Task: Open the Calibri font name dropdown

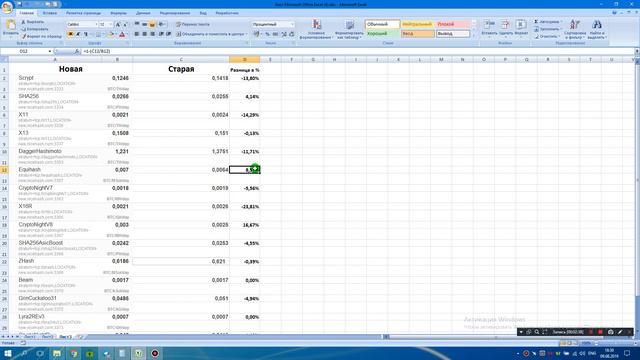Action: (x=96, y=24)
